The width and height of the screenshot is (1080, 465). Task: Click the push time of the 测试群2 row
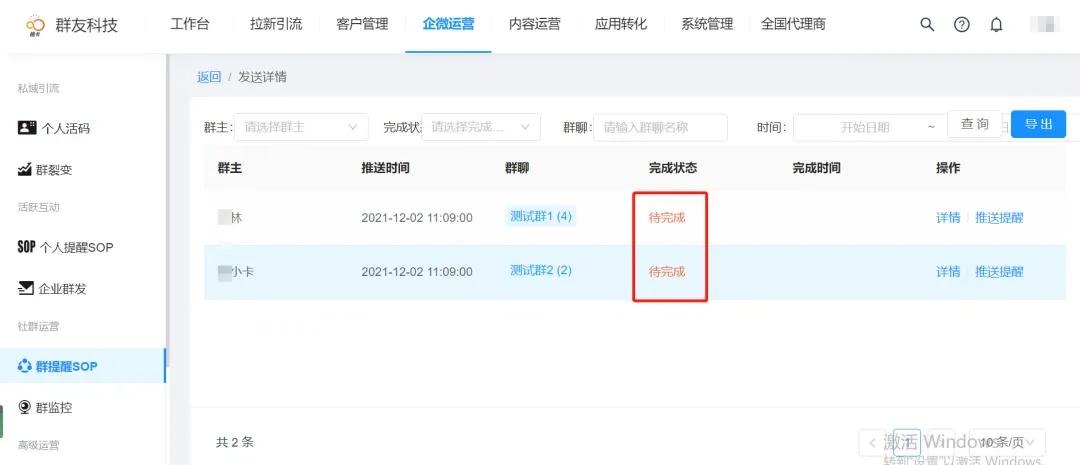417,271
